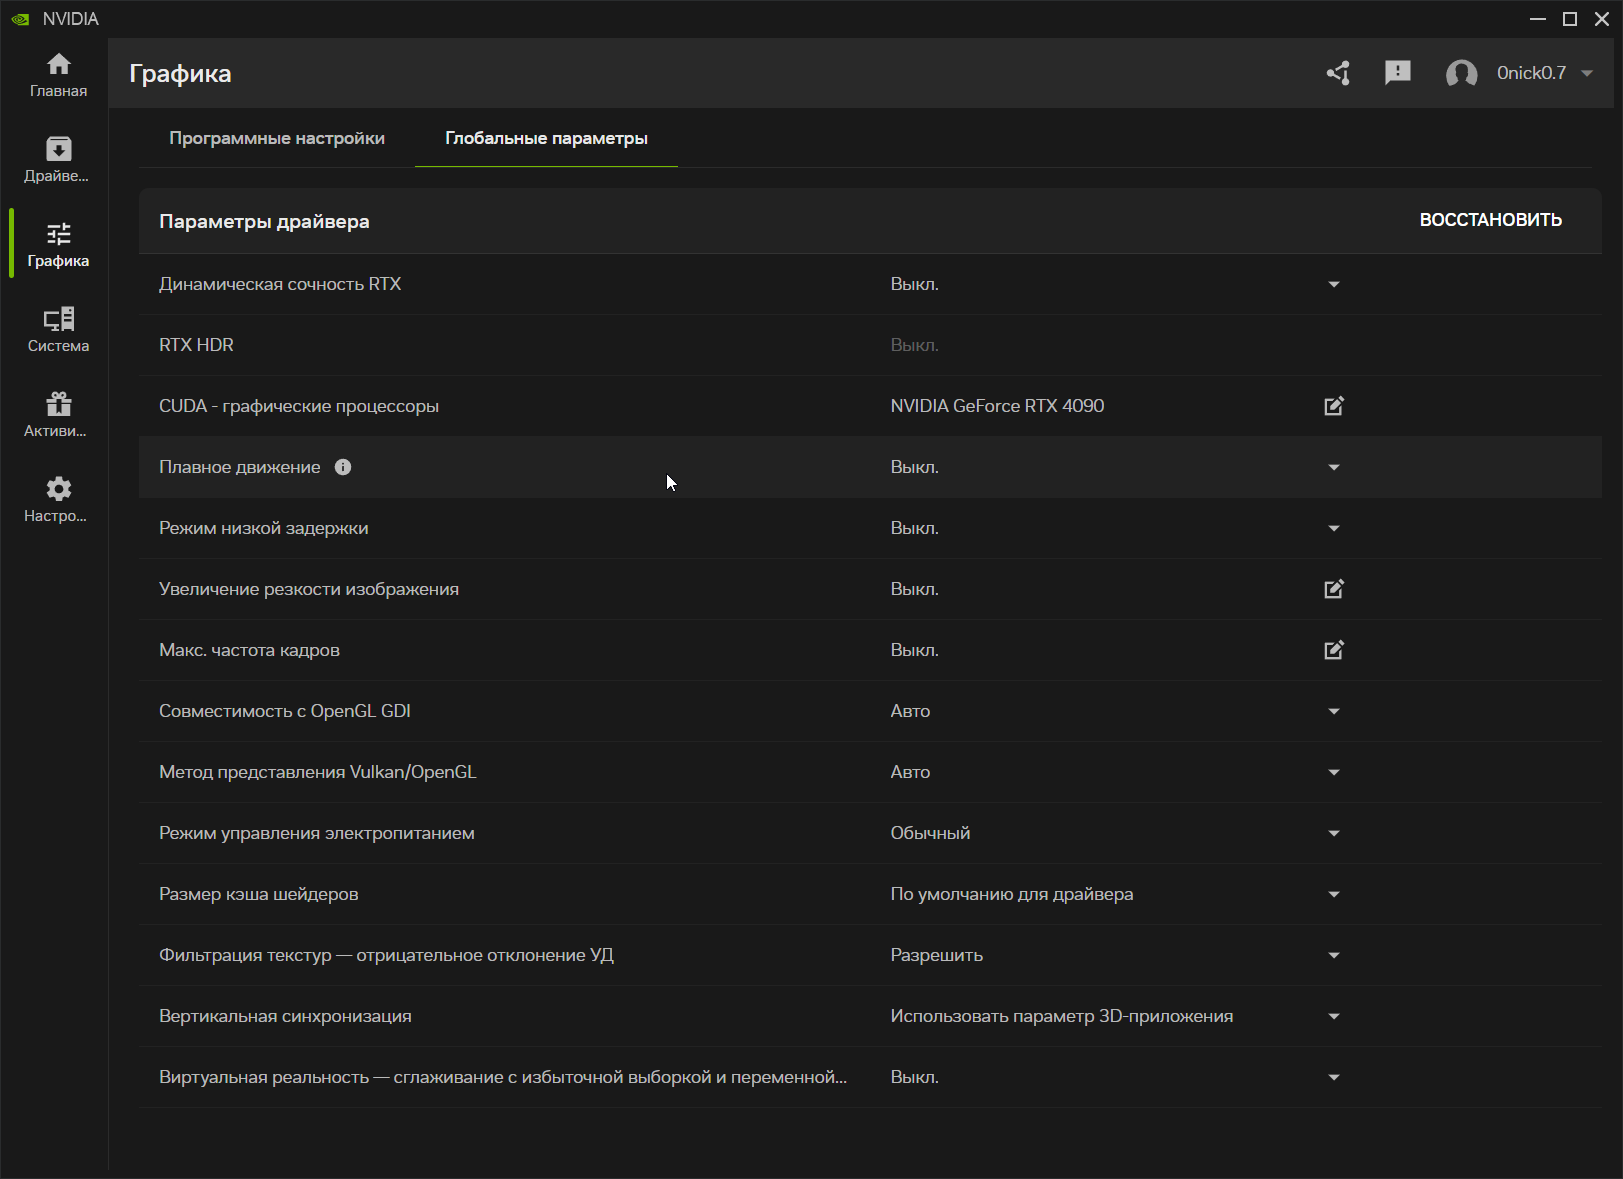Click the info icon beside Плавное движение
This screenshot has height=1179, width=1623.
coord(343,467)
